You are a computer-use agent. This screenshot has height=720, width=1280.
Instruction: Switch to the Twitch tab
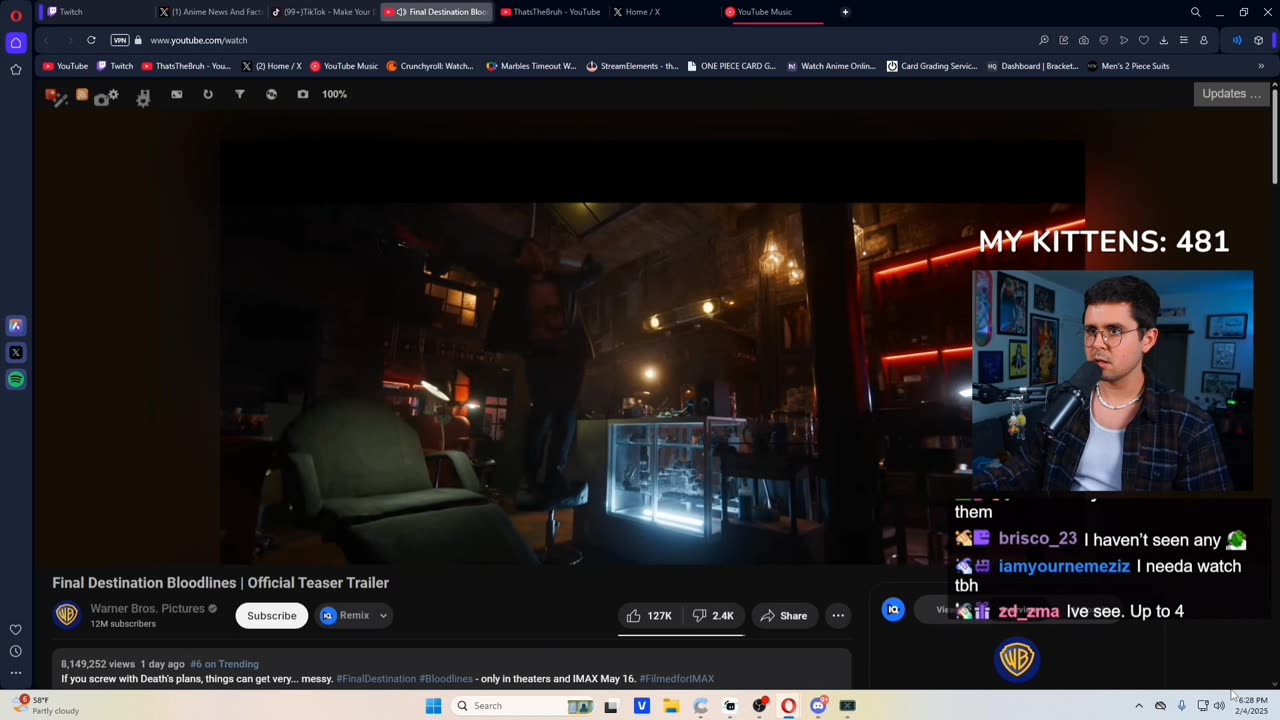pyautogui.click(x=97, y=12)
